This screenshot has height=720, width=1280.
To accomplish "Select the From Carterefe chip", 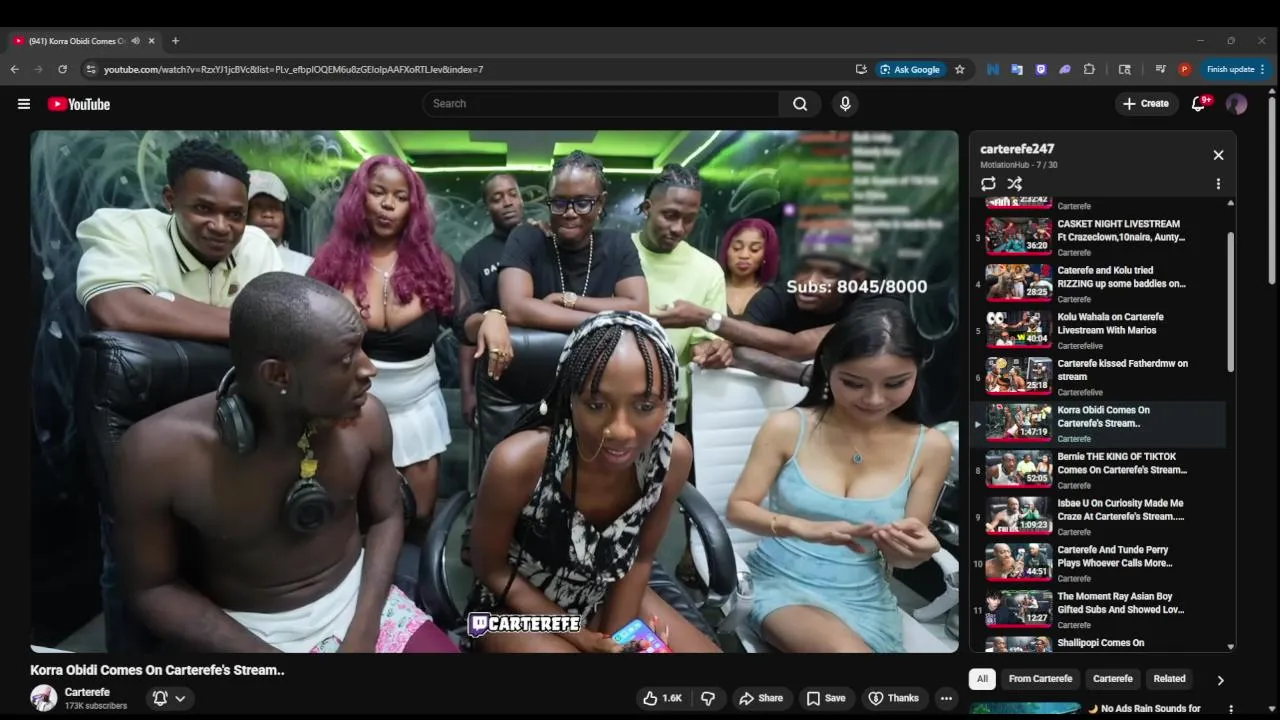I will click(1040, 679).
